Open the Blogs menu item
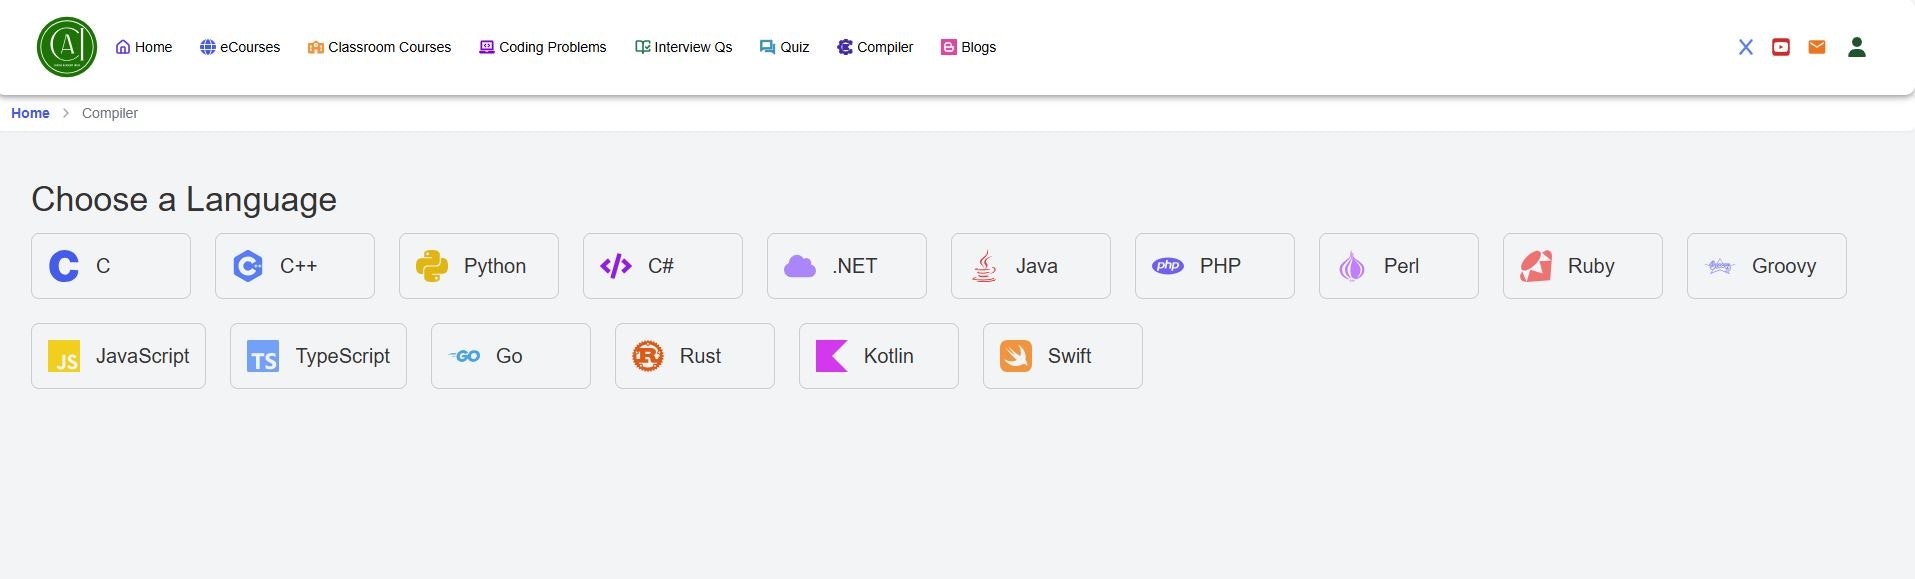1915x579 pixels. click(x=968, y=47)
